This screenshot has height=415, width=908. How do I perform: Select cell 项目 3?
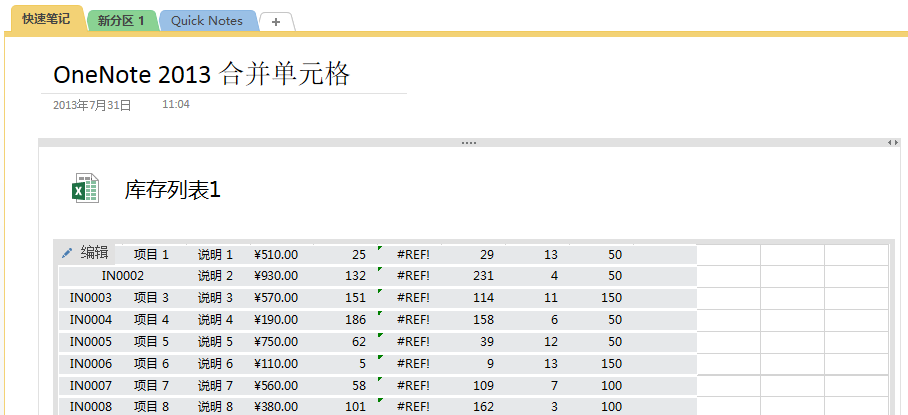tap(151, 298)
